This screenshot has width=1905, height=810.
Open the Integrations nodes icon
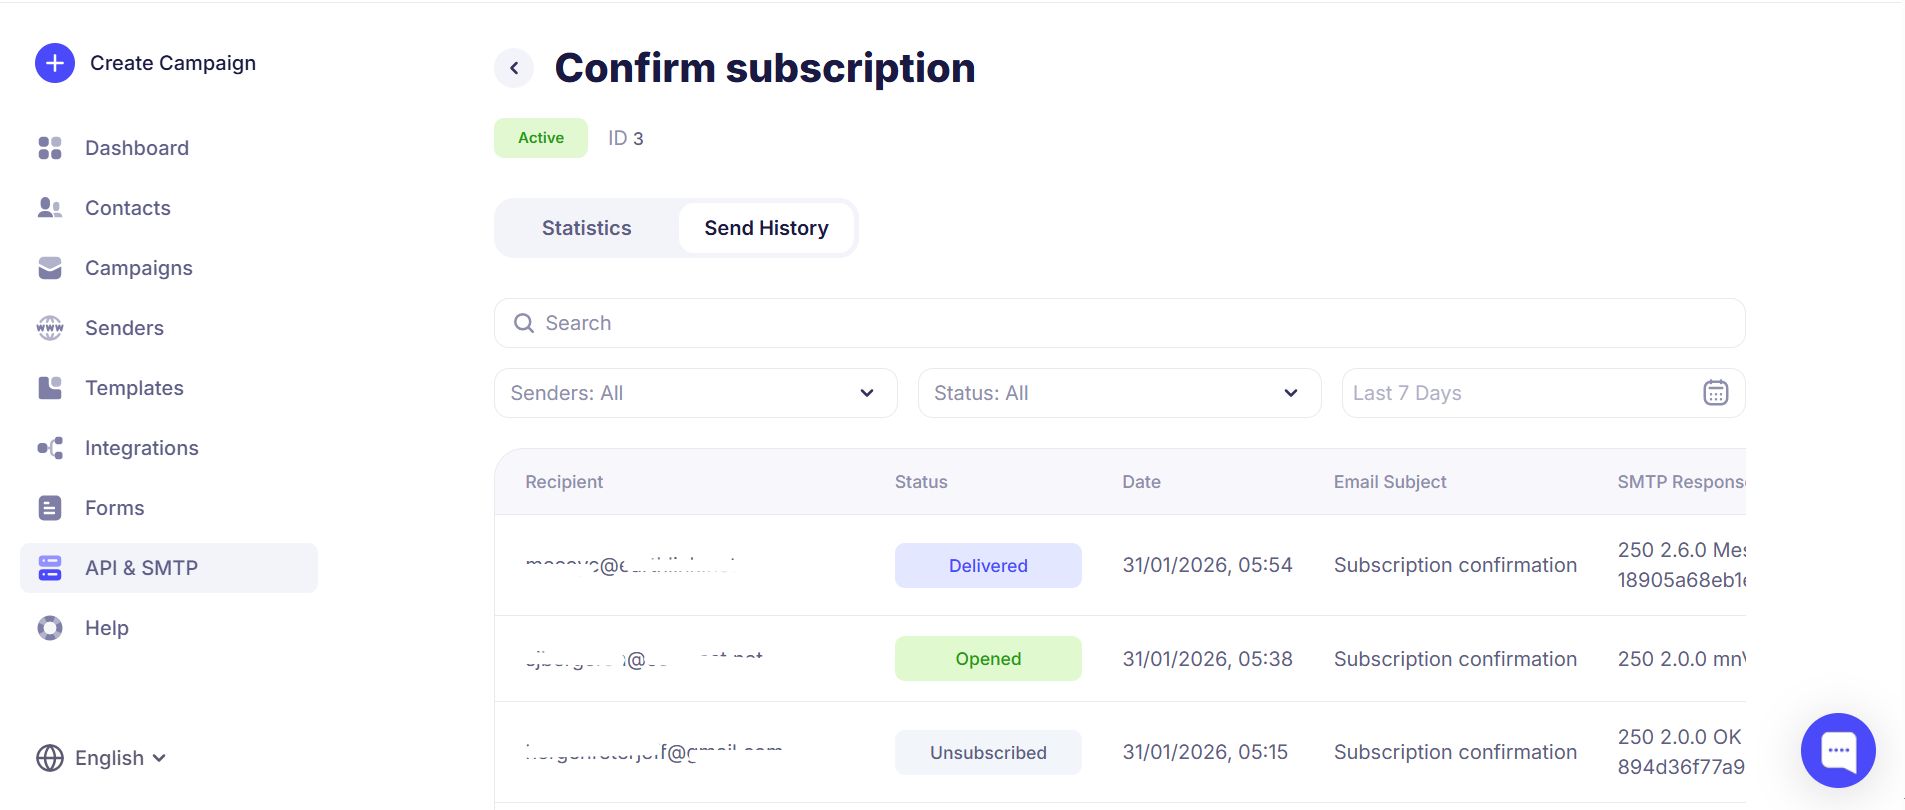[x=50, y=448]
